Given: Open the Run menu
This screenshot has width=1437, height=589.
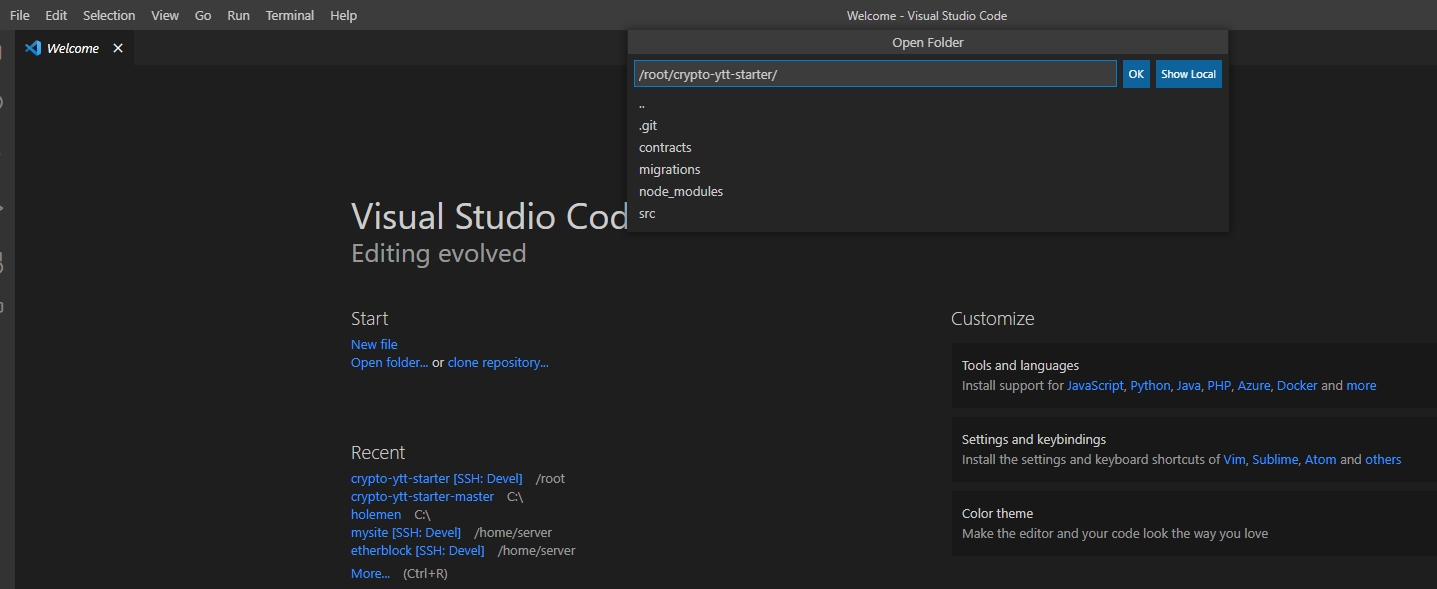Looking at the screenshot, I should 238,15.
